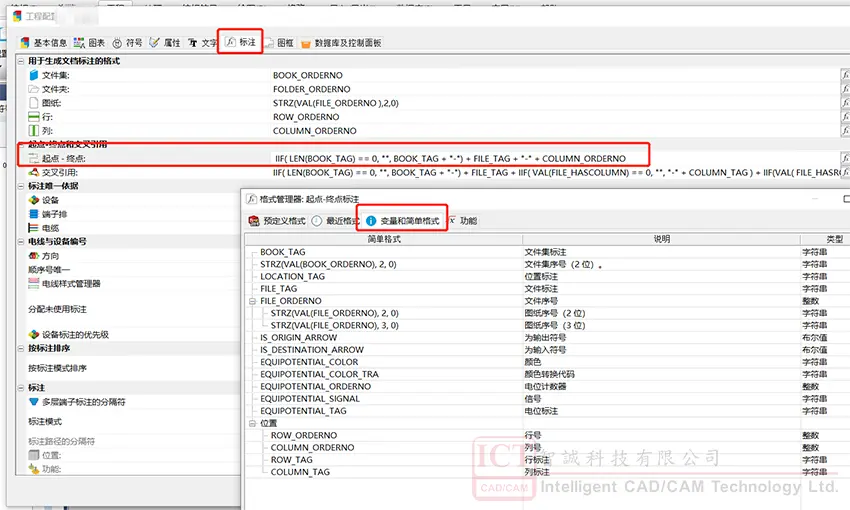Click the 简单格式 column header
This screenshot has width=850, height=510.
click(x=384, y=239)
